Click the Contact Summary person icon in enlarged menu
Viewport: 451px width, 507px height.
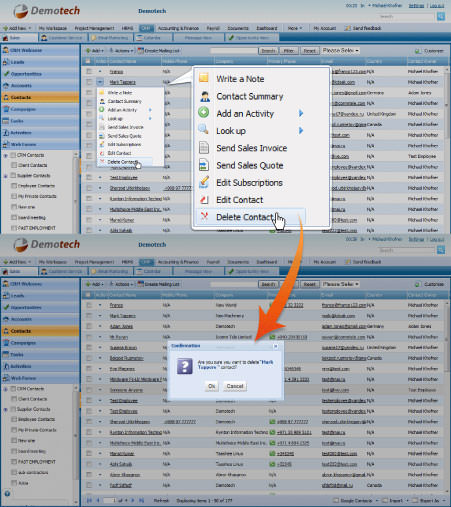(x=204, y=96)
